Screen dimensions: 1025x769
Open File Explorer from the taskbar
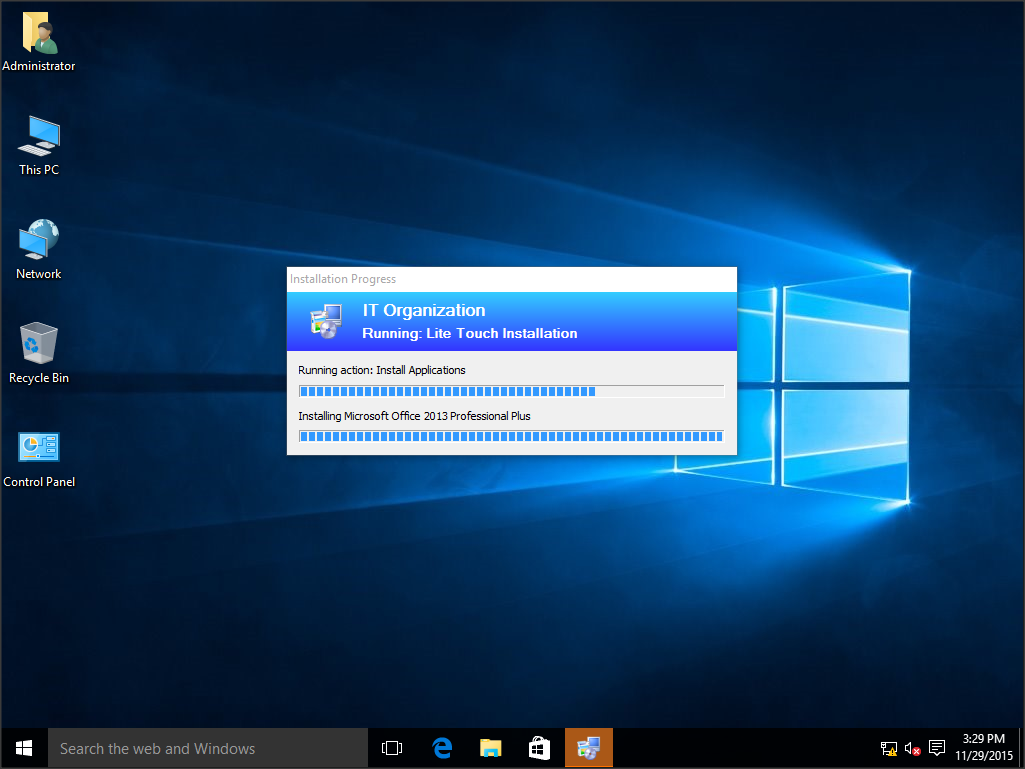pyautogui.click(x=490, y=748)
